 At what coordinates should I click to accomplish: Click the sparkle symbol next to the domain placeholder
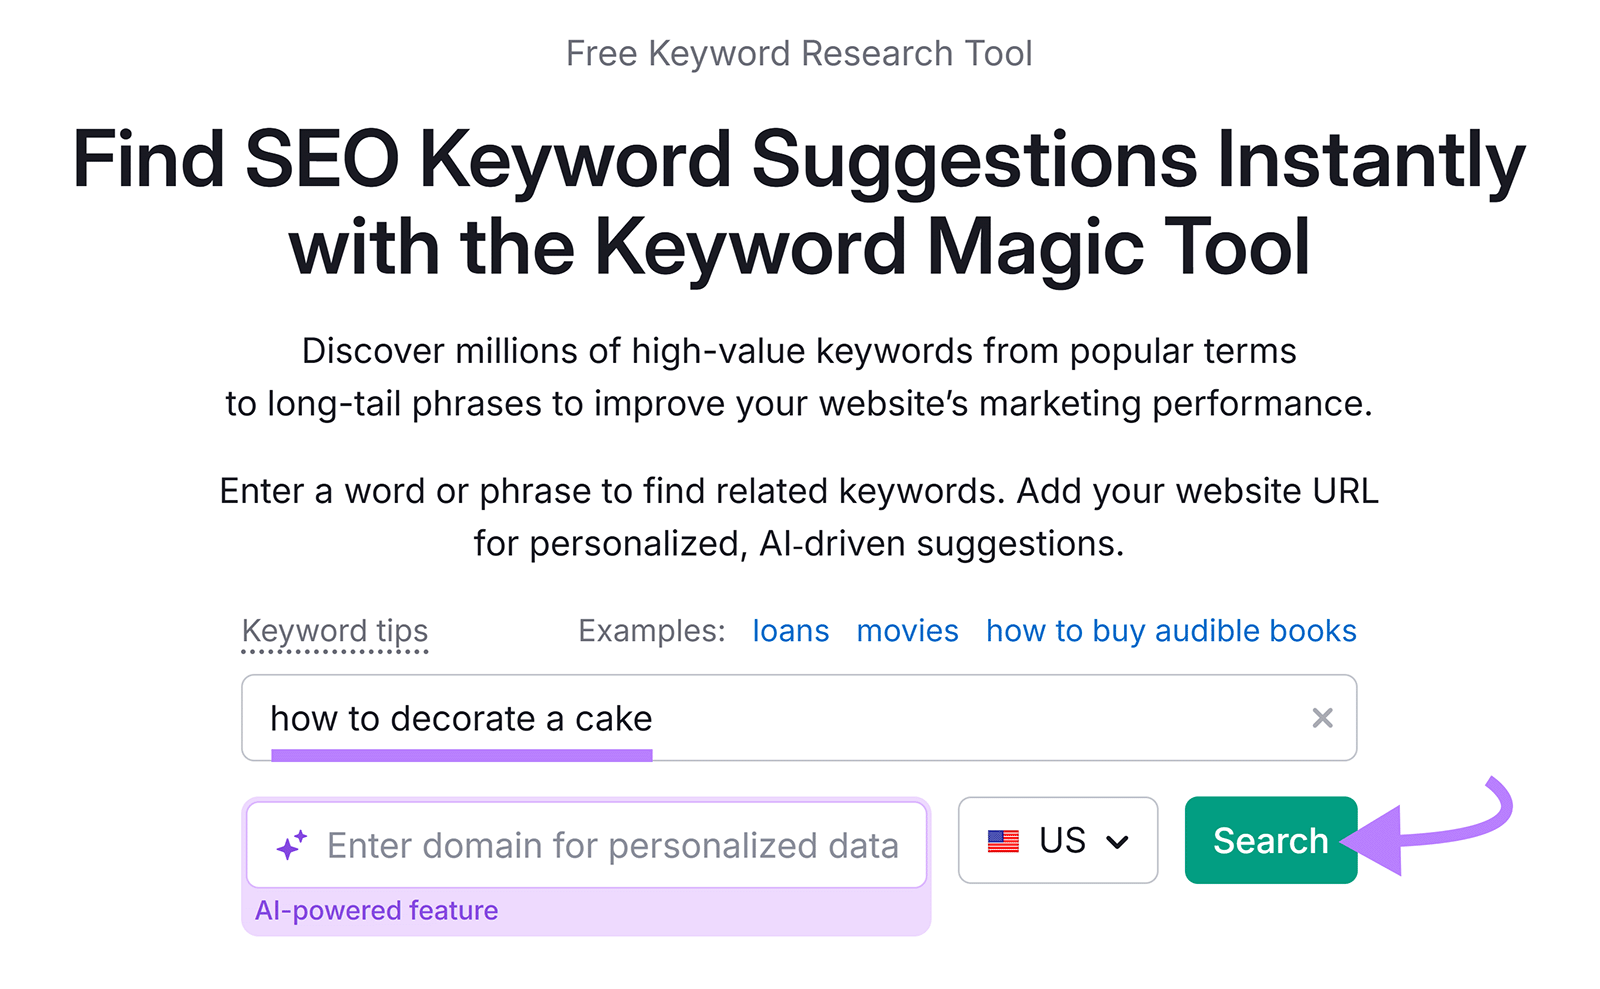[x=292, y=844]
